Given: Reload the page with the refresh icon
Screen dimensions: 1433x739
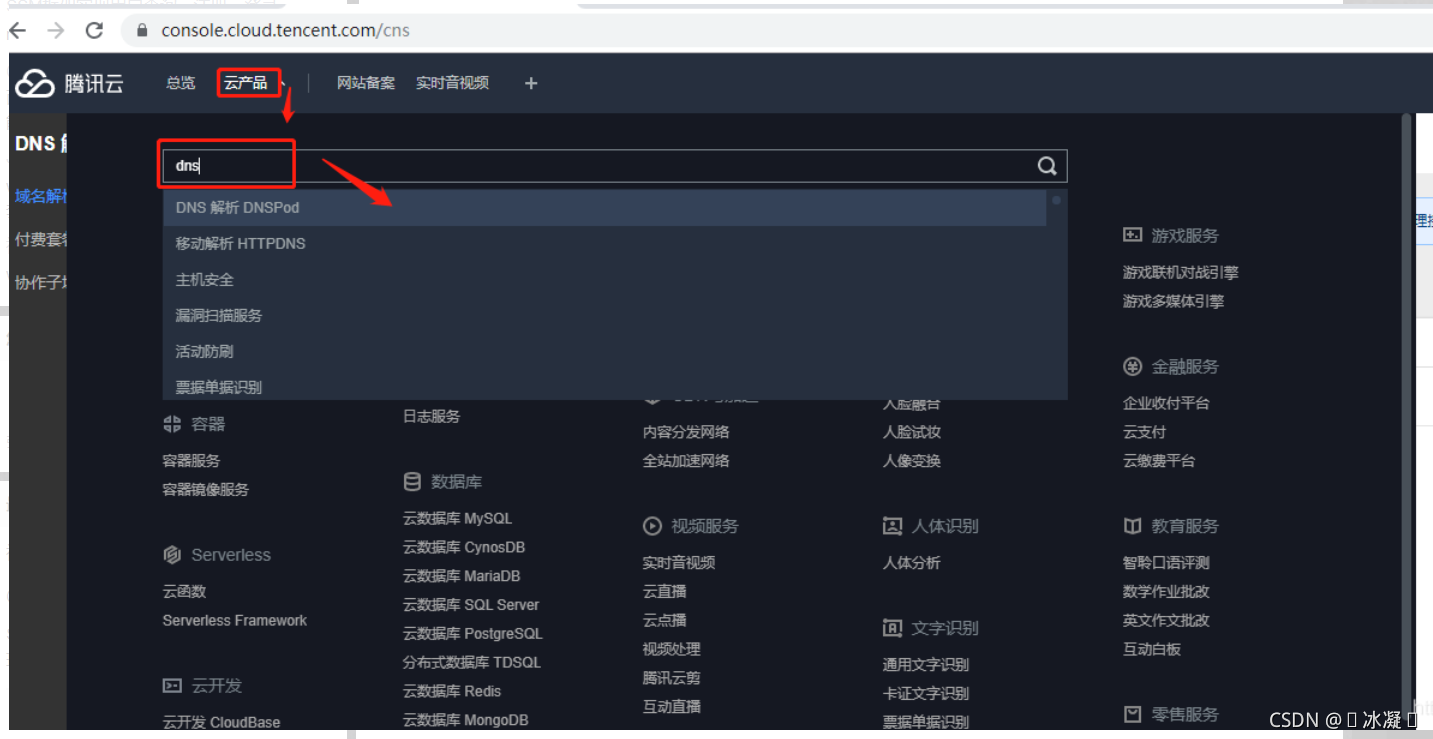Looking at the screenshot, I should [x=95, y=31].
